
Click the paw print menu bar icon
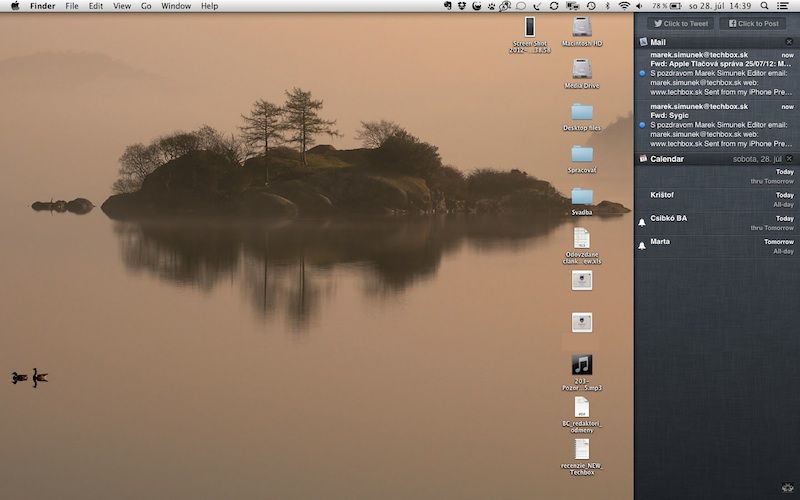pos(492,6)
